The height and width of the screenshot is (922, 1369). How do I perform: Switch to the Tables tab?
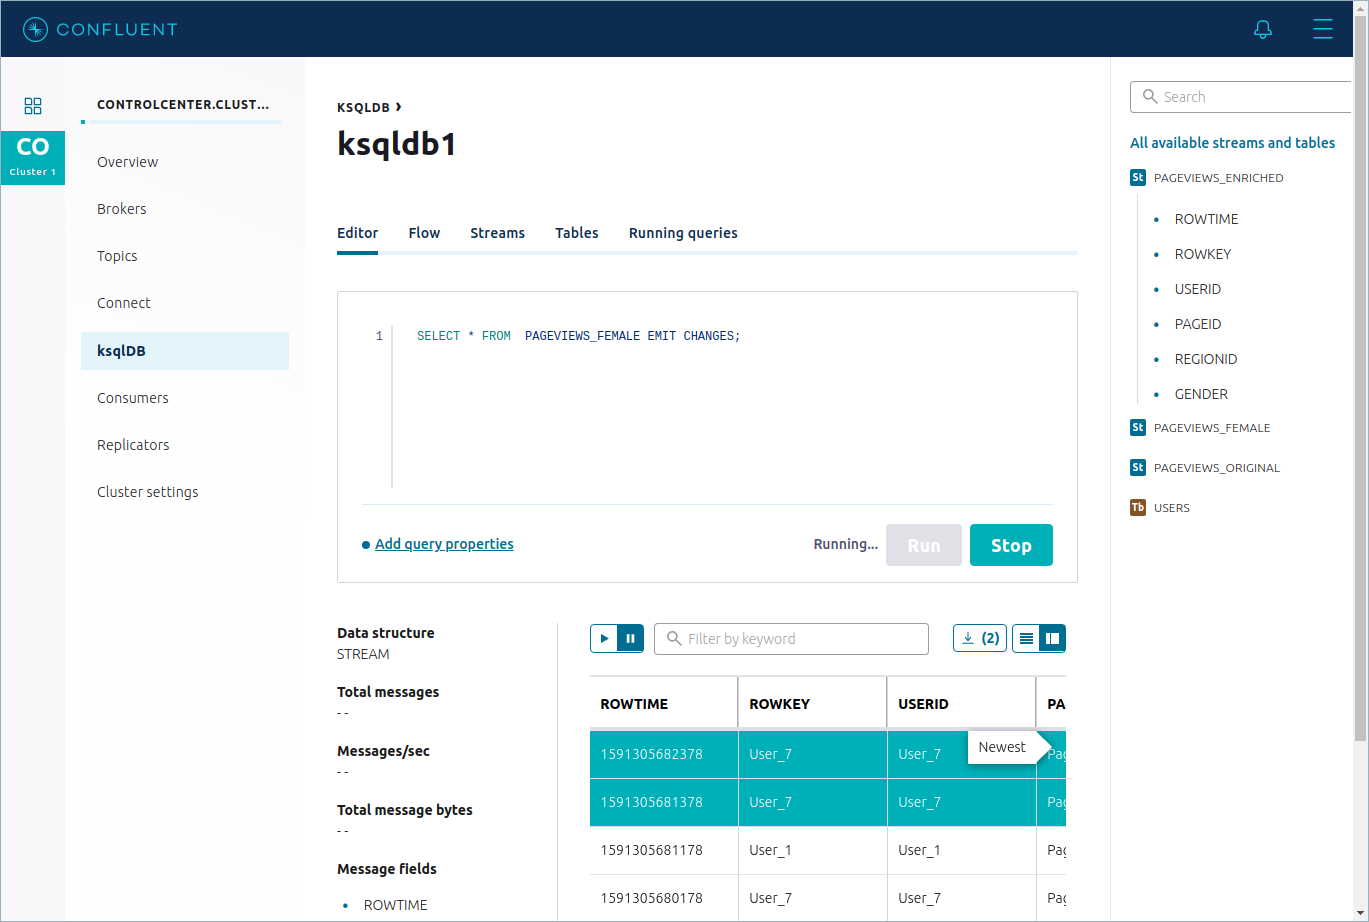[x=577, y=233]
